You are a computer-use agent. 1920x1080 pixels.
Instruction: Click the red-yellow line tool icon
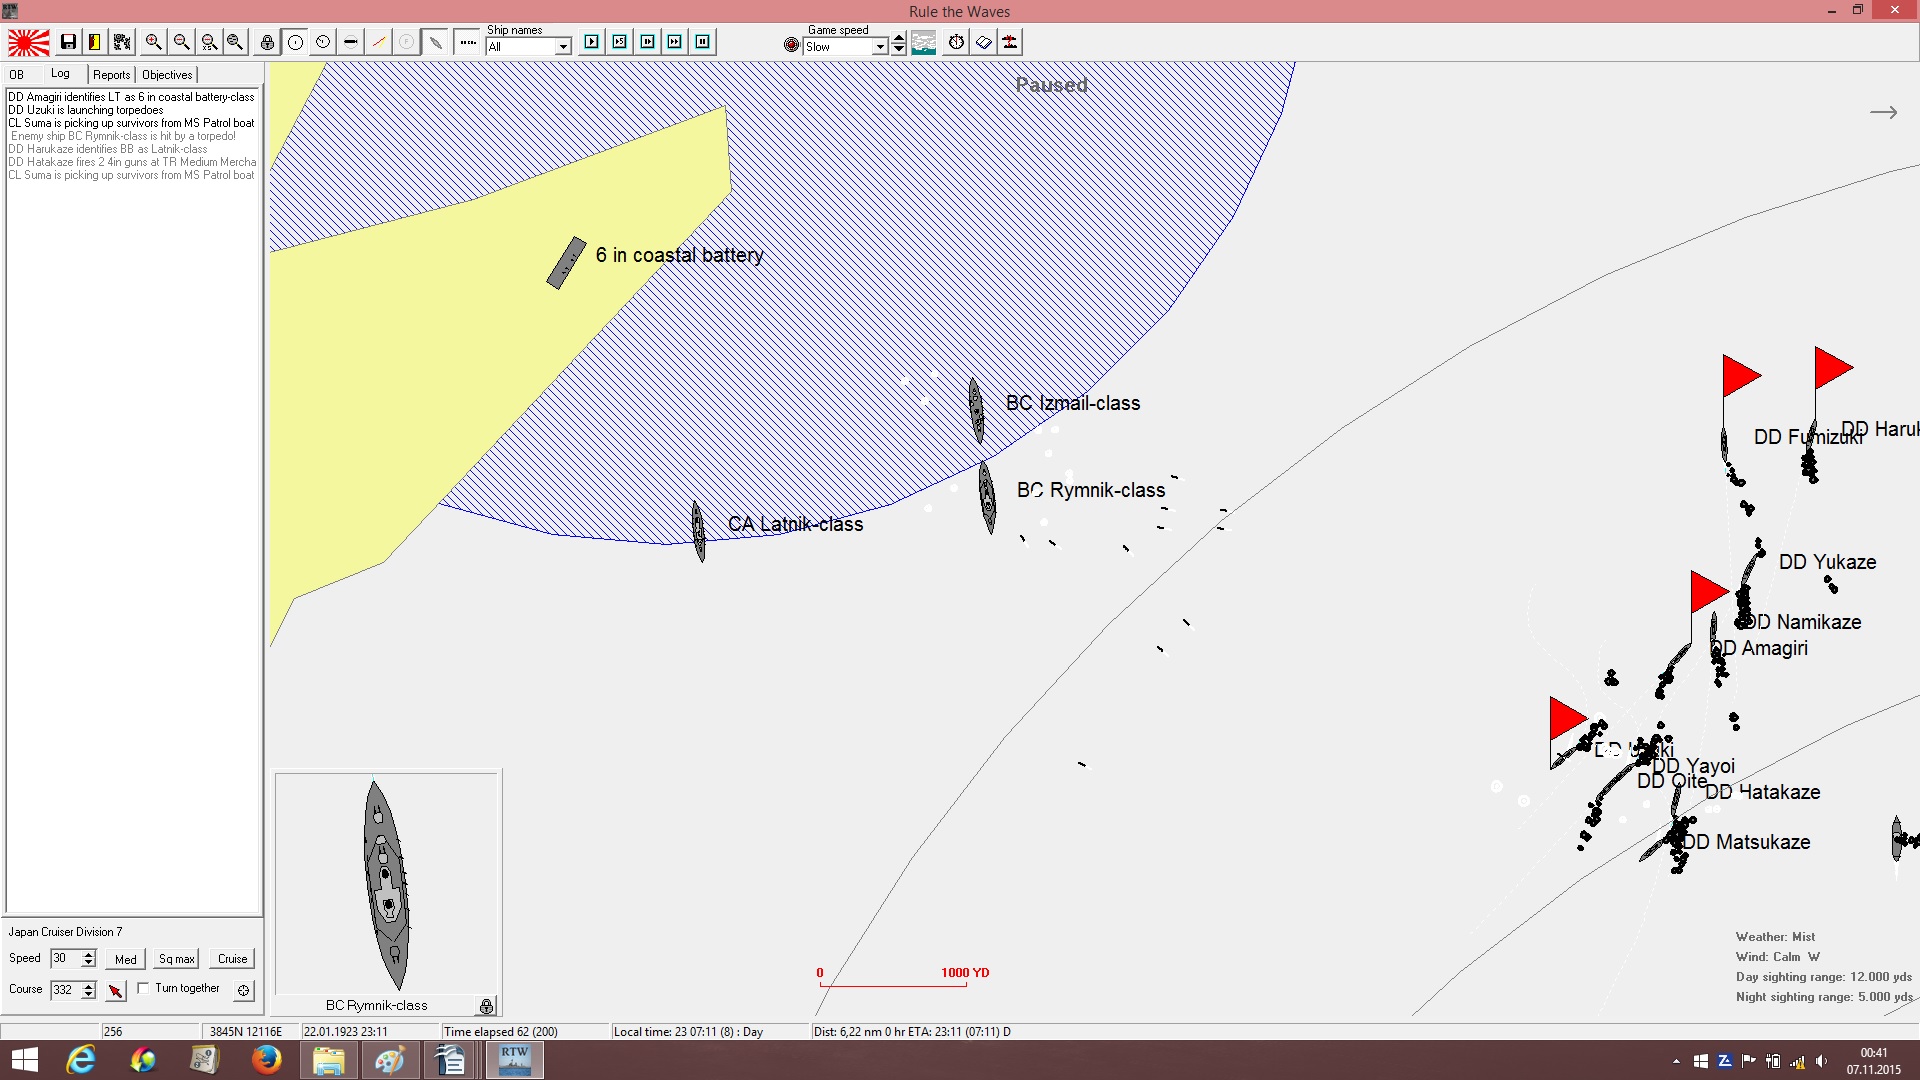(379, 42)
